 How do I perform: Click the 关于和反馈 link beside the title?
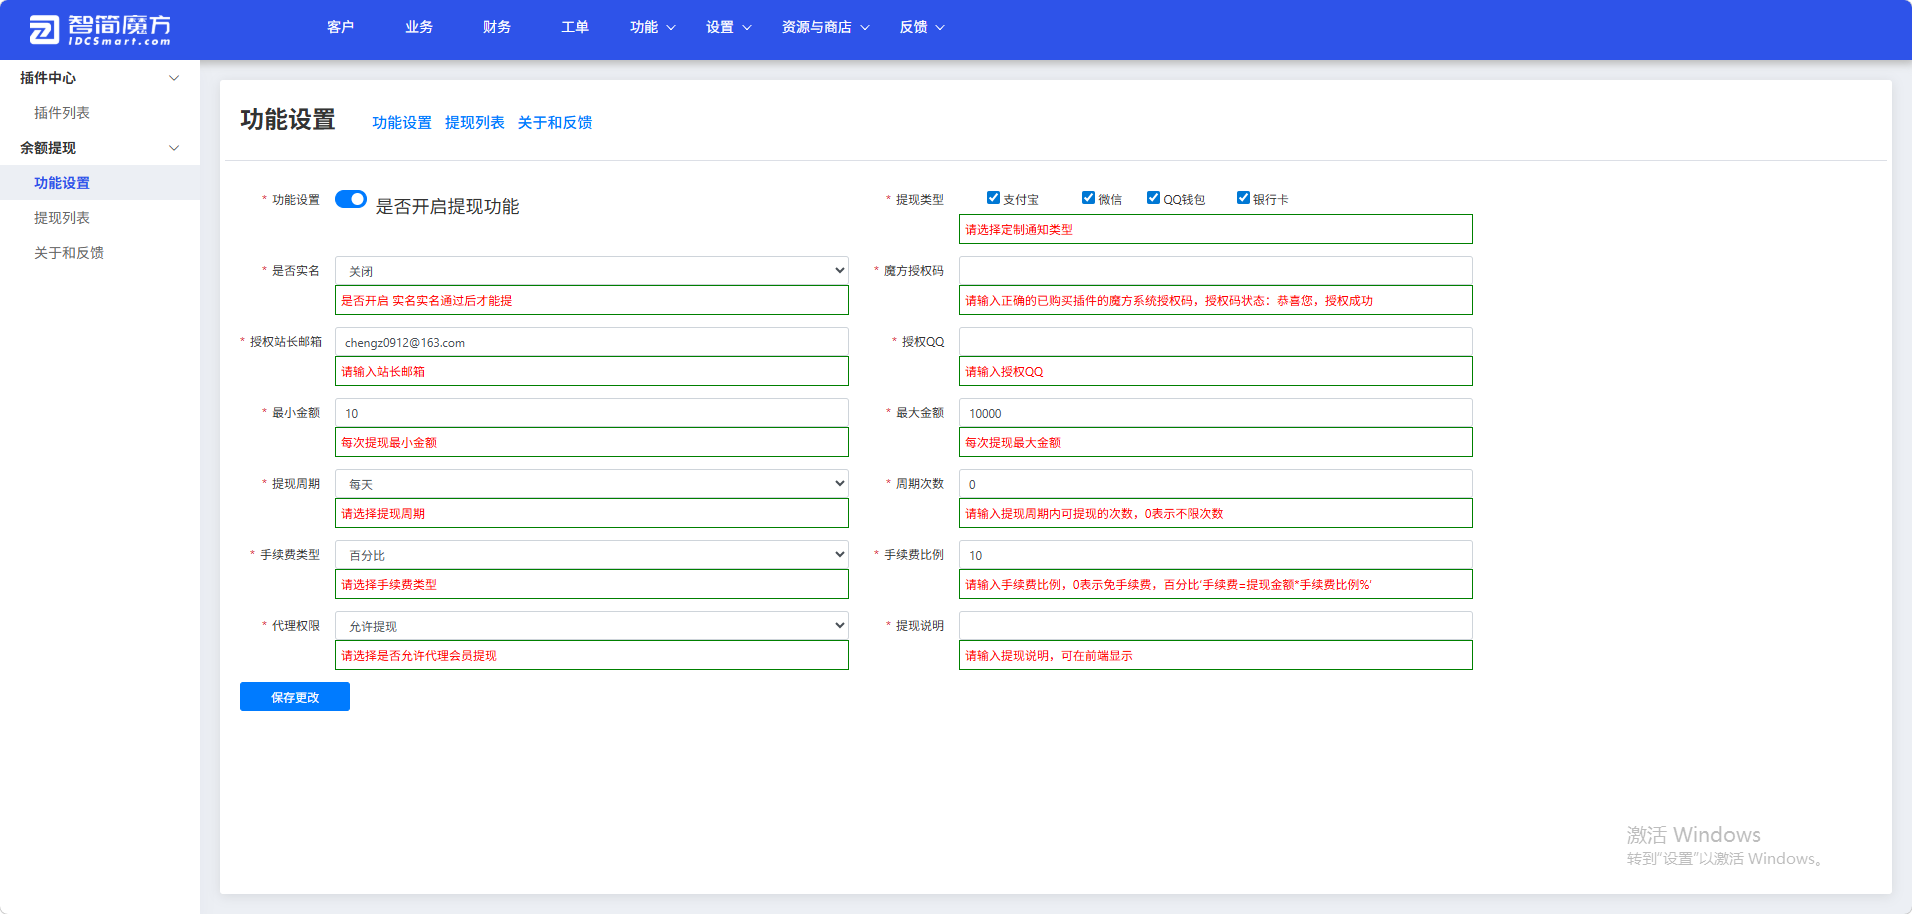[555, 122]
